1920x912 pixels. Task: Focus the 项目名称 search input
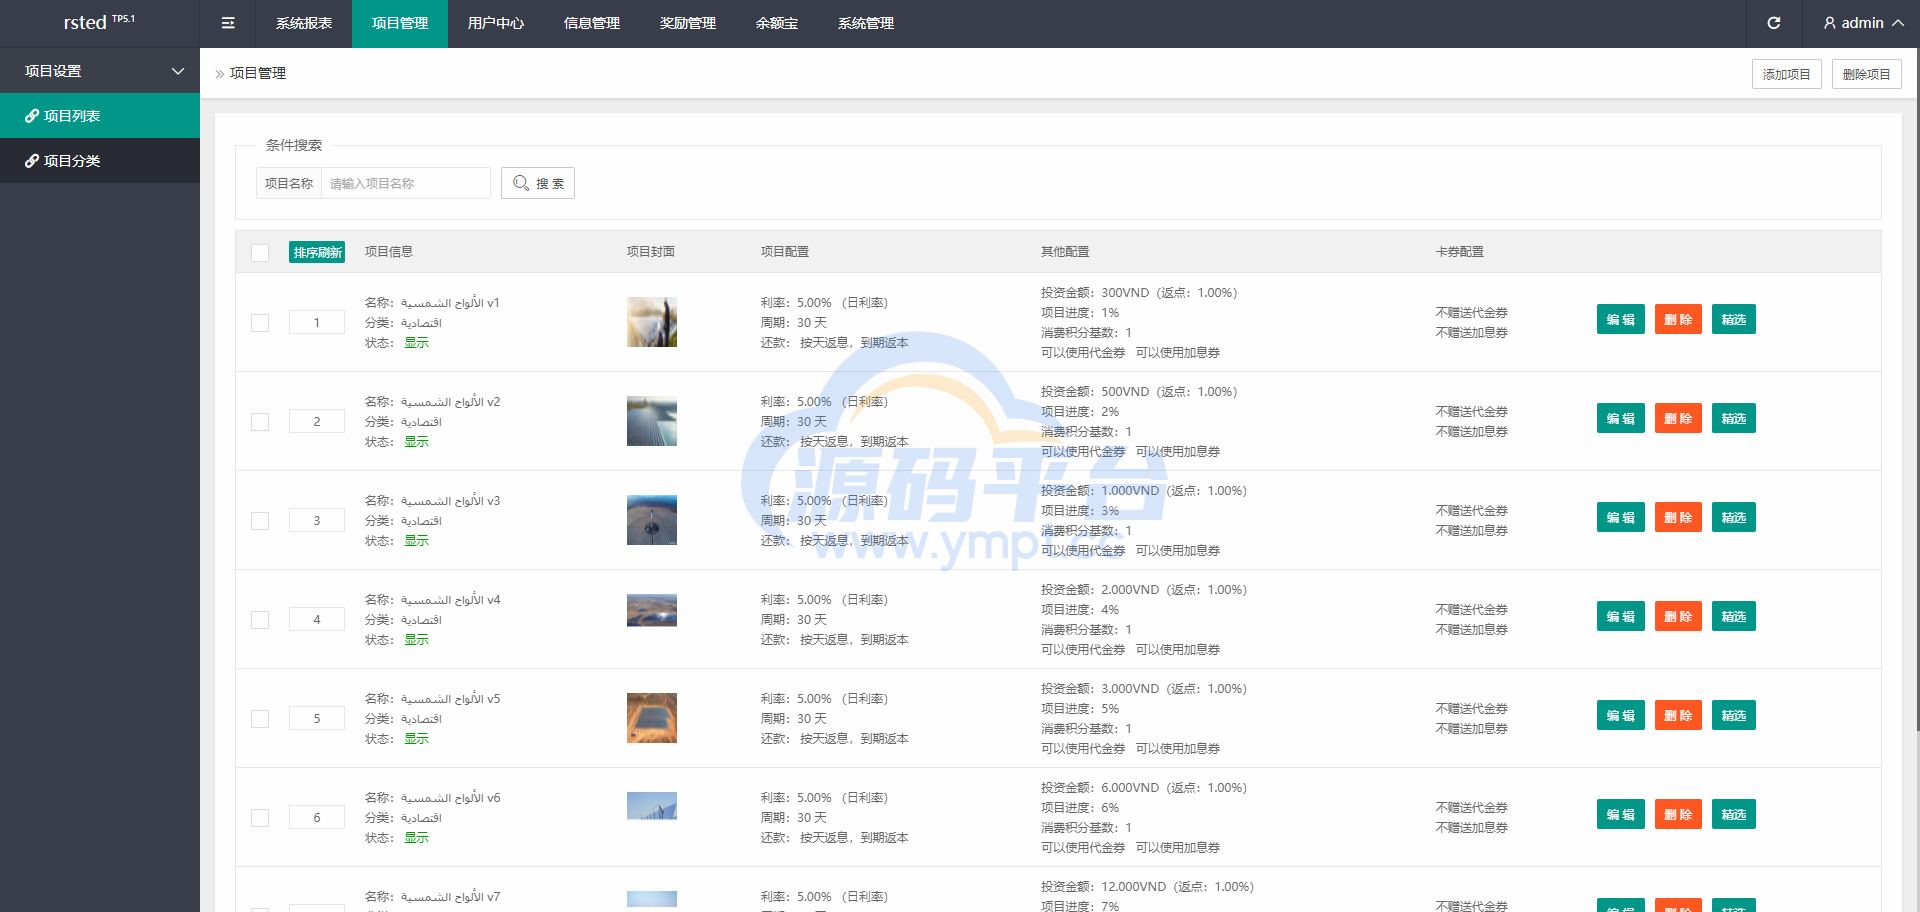(x=405, y=183)
